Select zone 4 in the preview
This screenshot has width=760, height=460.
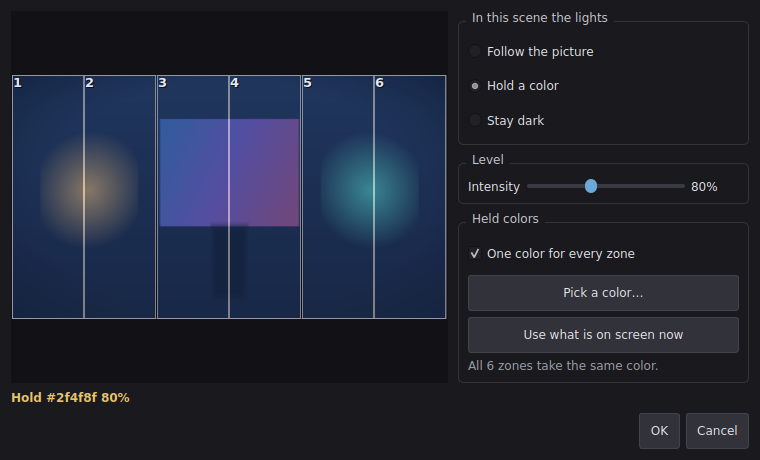click(265, 197)
